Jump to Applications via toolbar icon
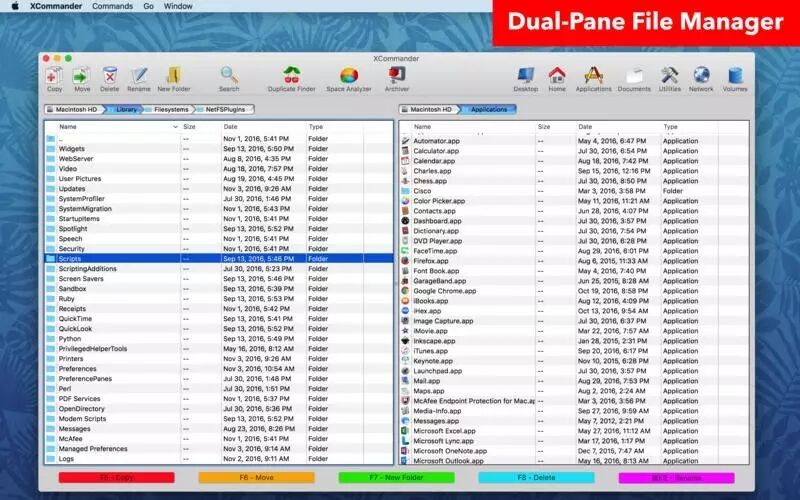 click(593, 79)
